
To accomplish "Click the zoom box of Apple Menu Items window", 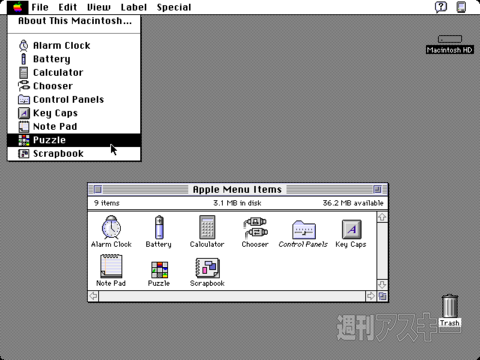I will [377, 189].
